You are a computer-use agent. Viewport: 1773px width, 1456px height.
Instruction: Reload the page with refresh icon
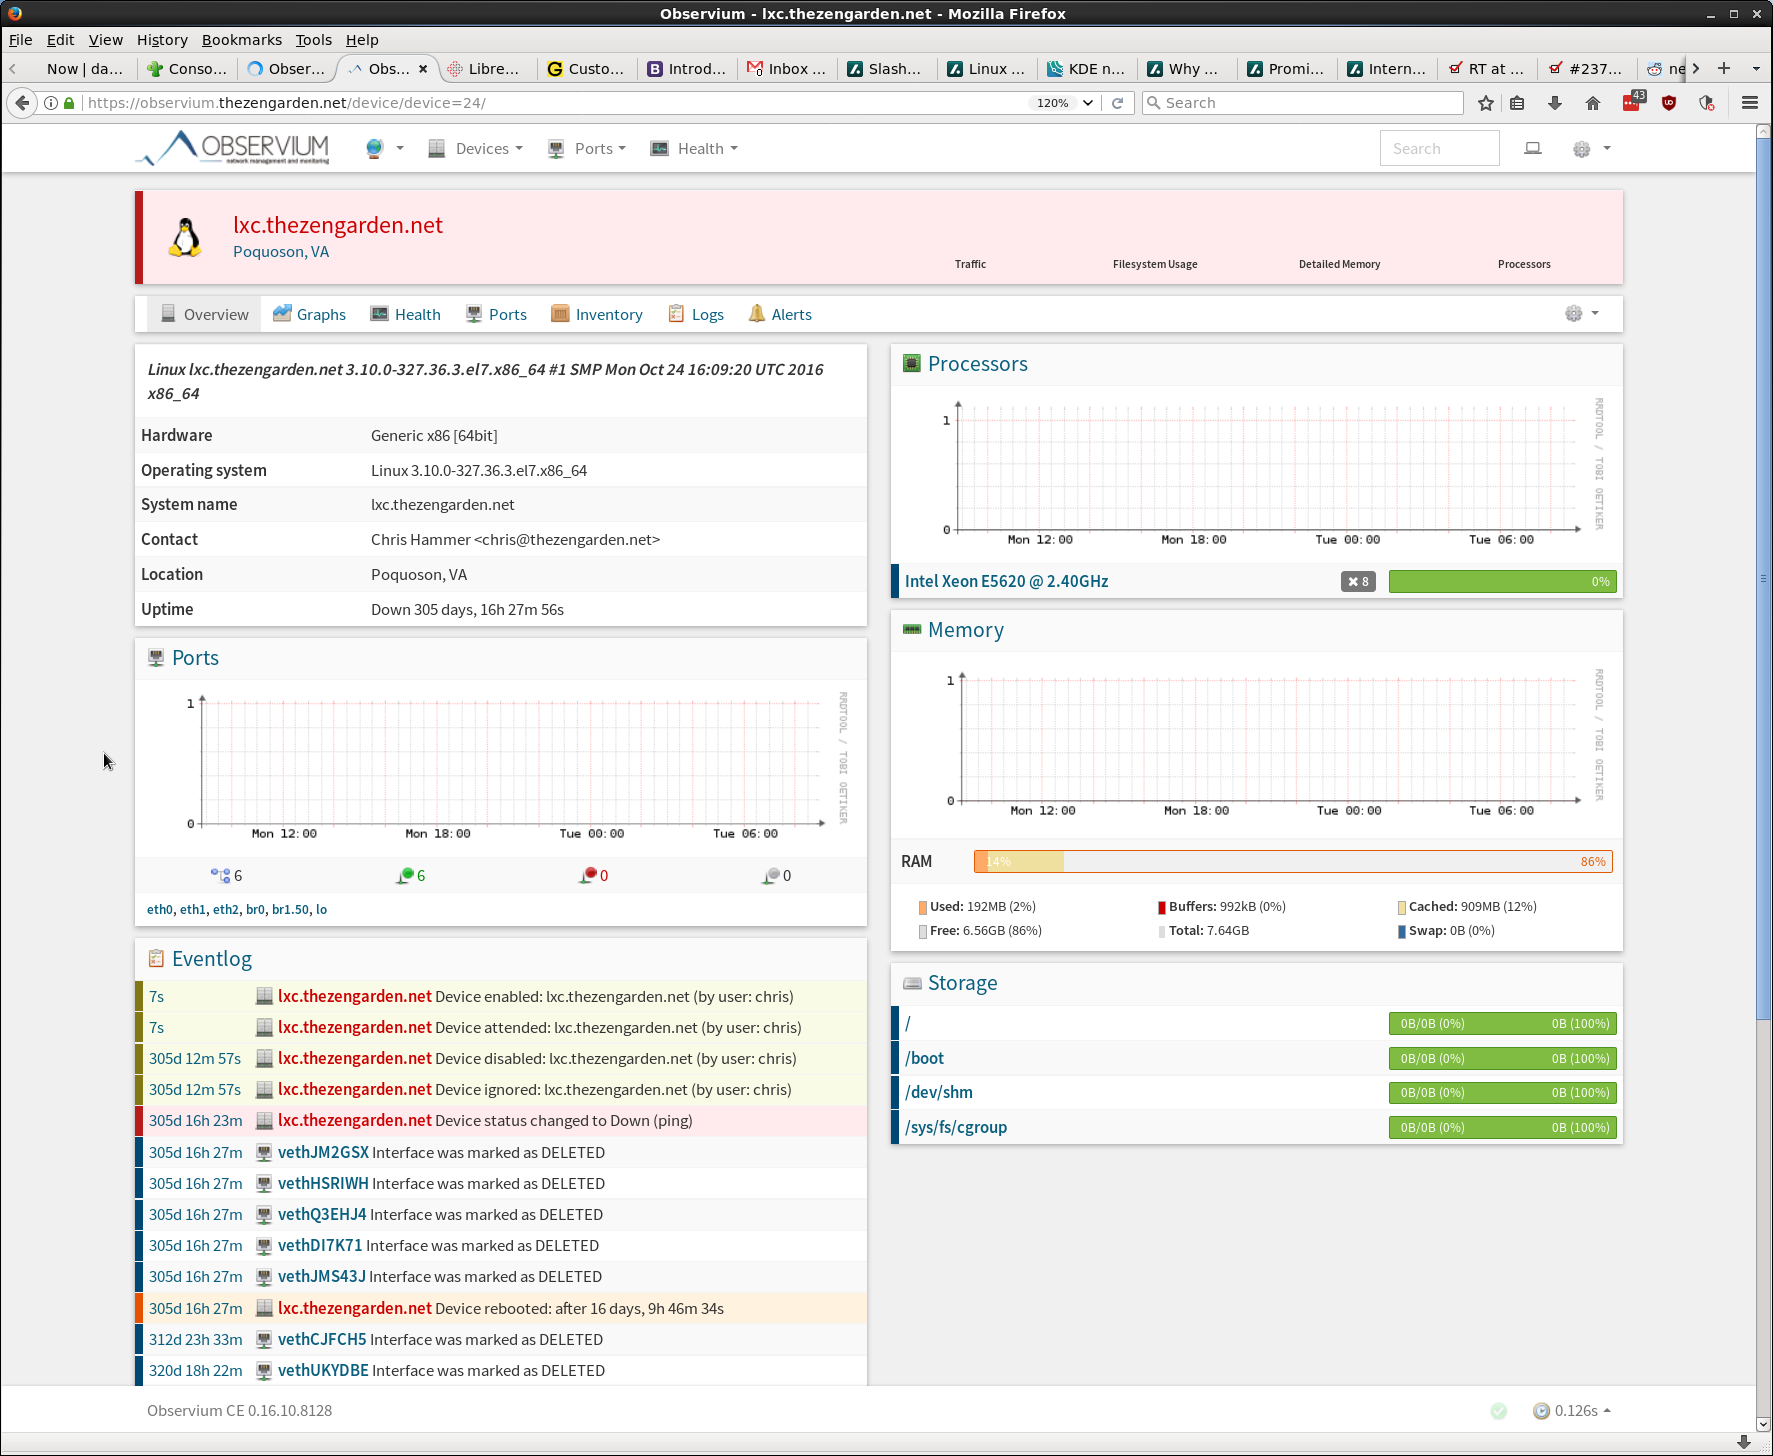point(1118,103)
